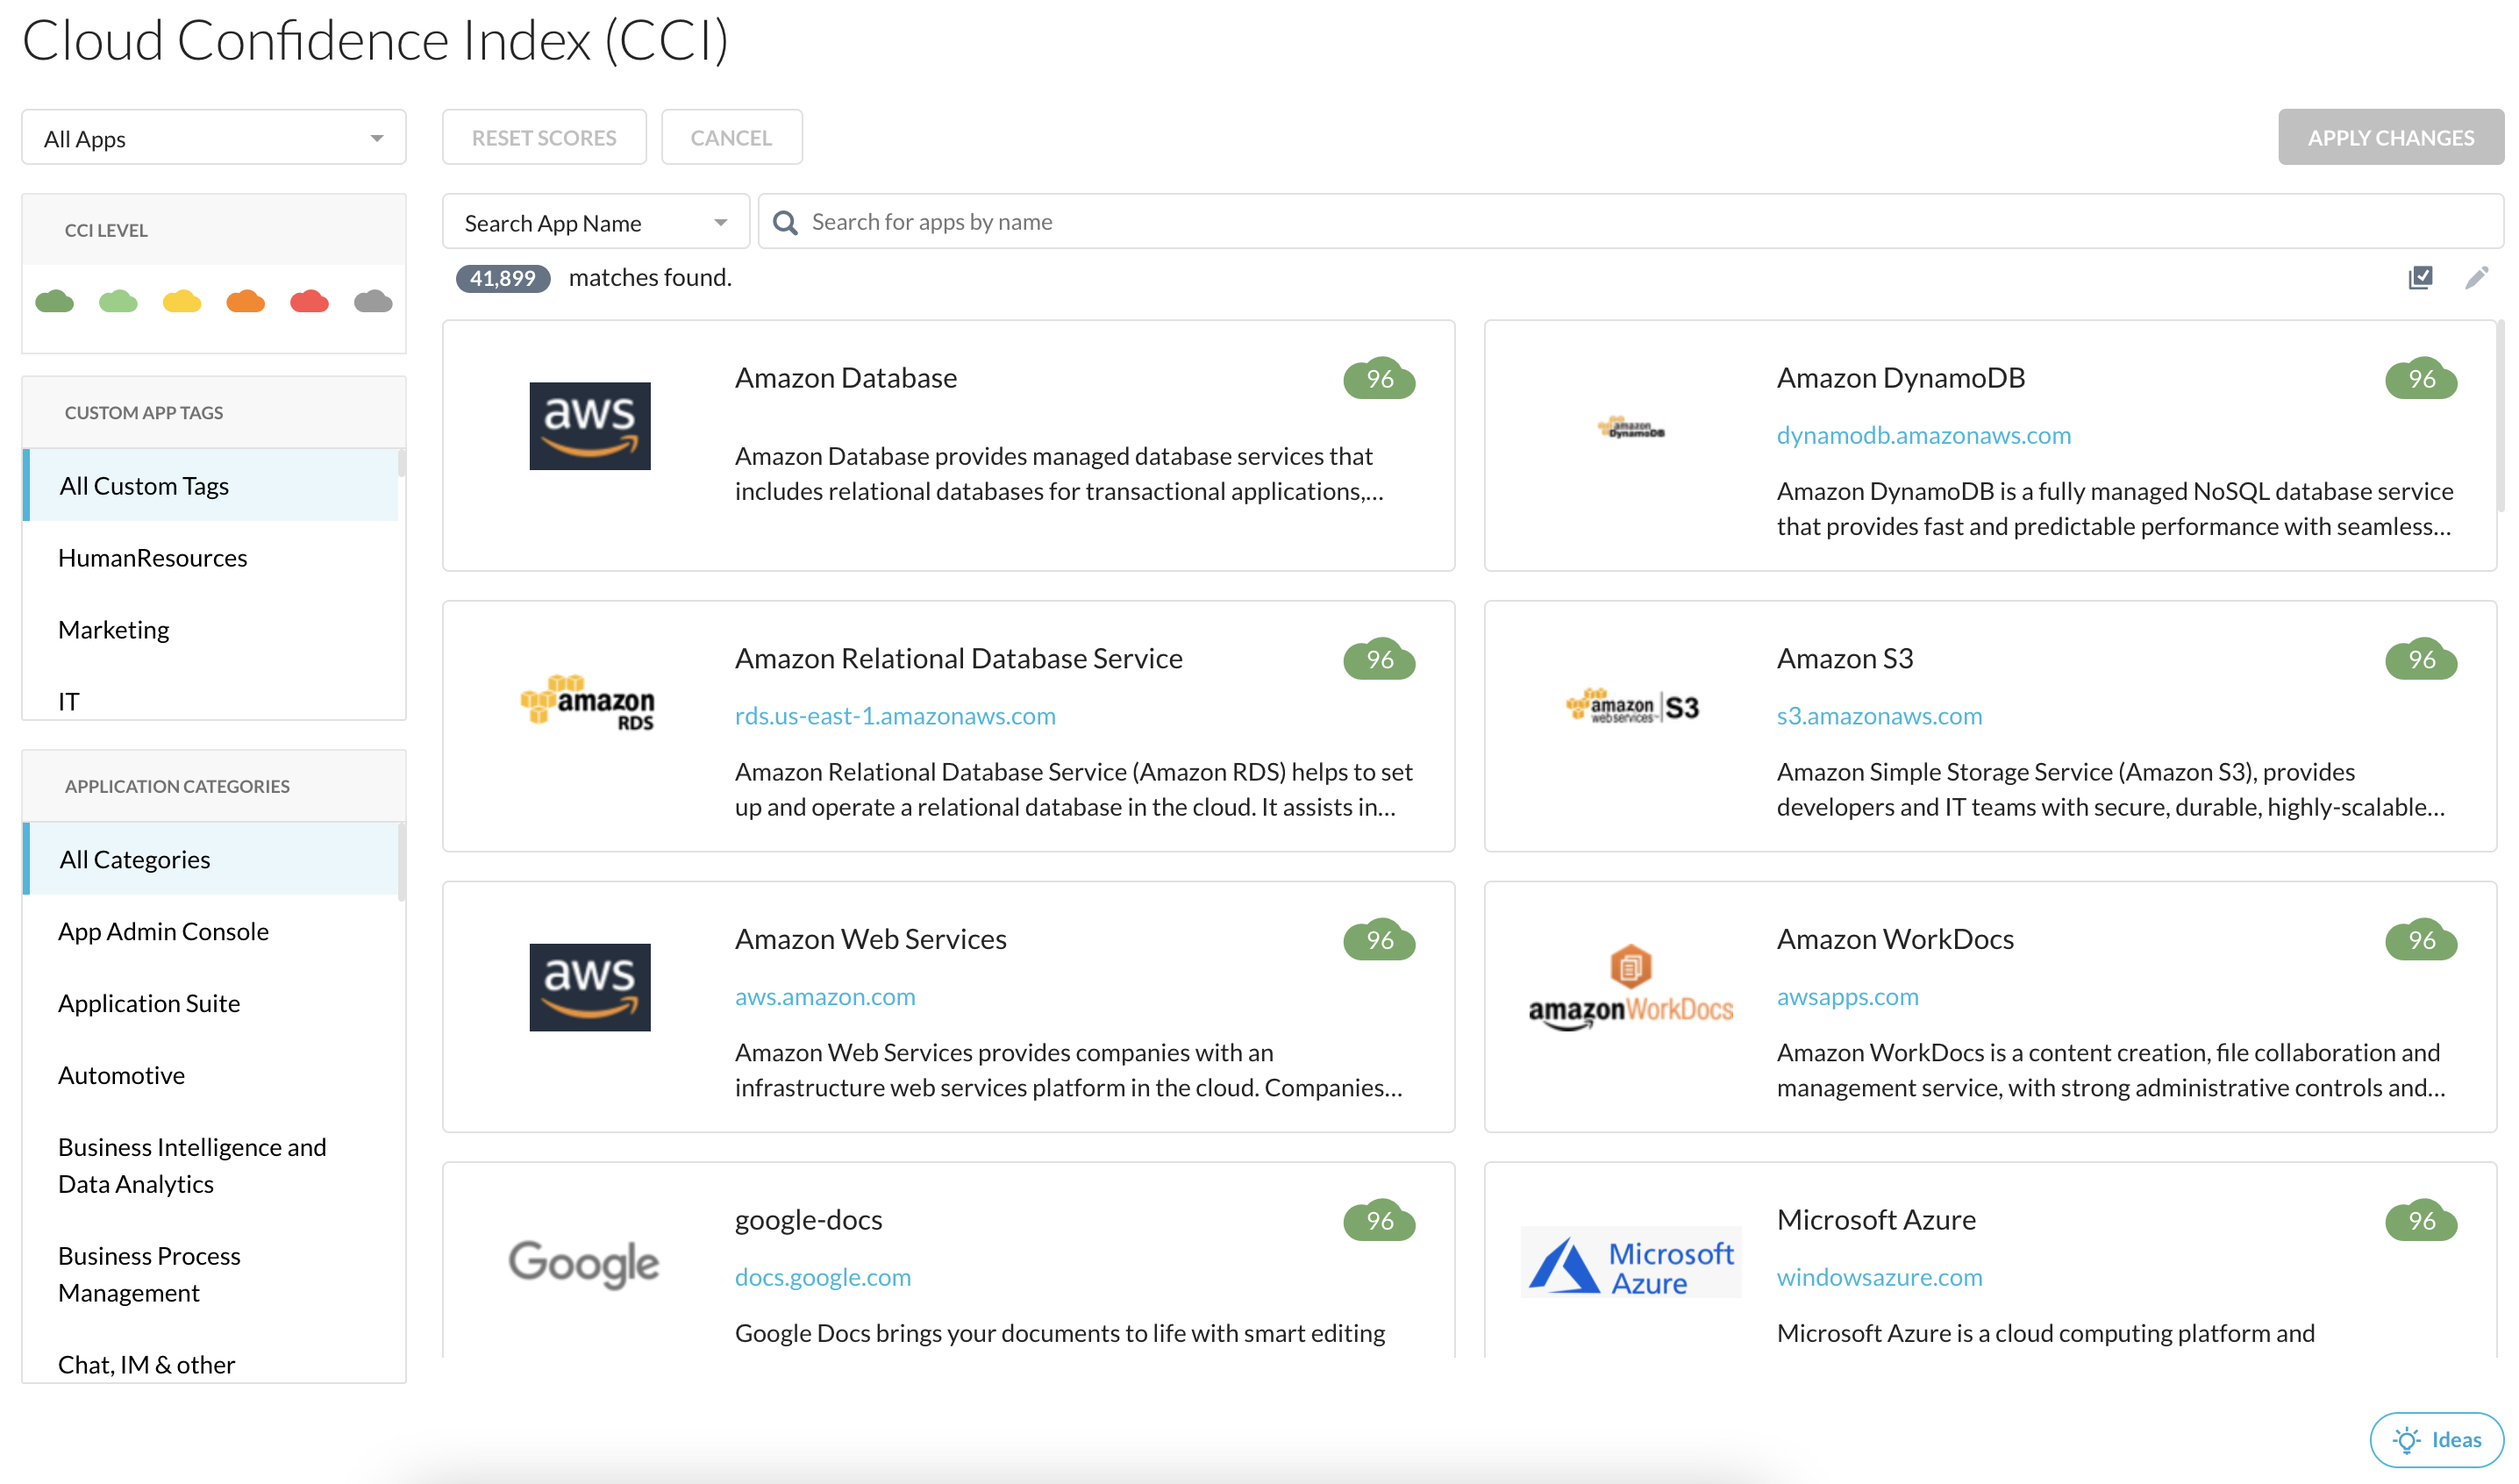This screenshot has width=2519, height=1484.
Task: Filter by light green CCI level cloud
Action: tap(118, 301)
